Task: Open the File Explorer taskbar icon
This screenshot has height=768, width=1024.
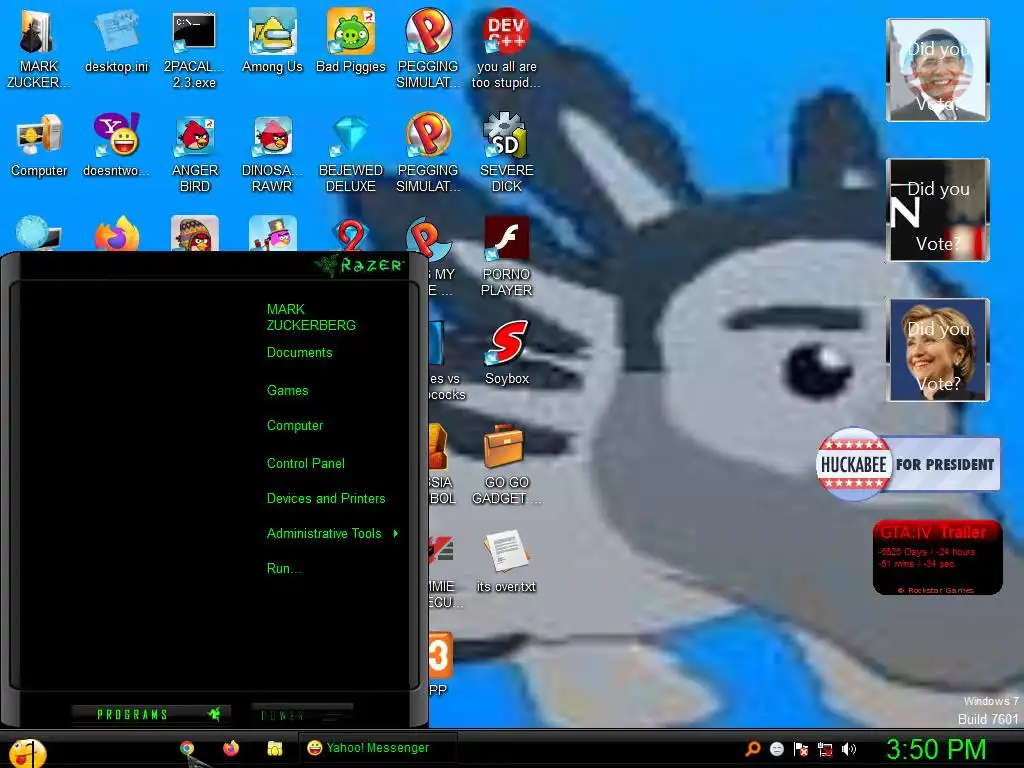Action: (274, 748)
